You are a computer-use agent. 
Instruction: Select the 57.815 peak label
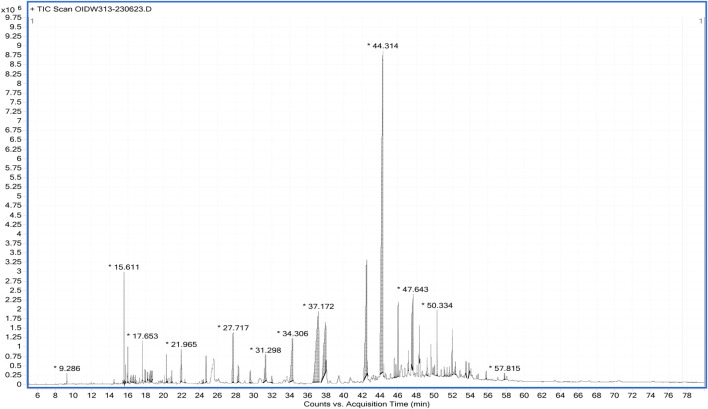(506, 368)
